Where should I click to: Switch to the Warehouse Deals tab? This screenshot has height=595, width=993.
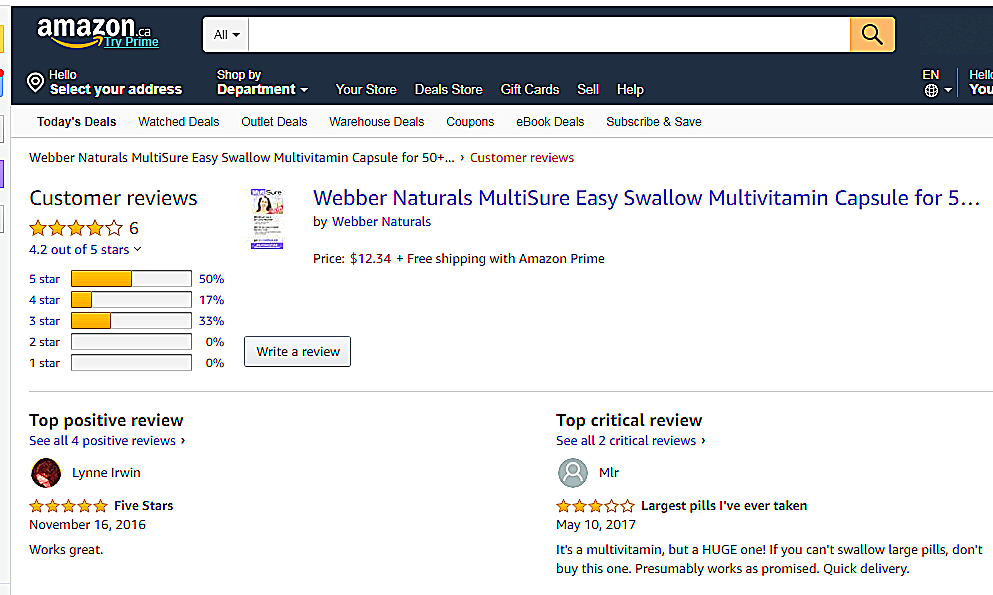(376, 122)
